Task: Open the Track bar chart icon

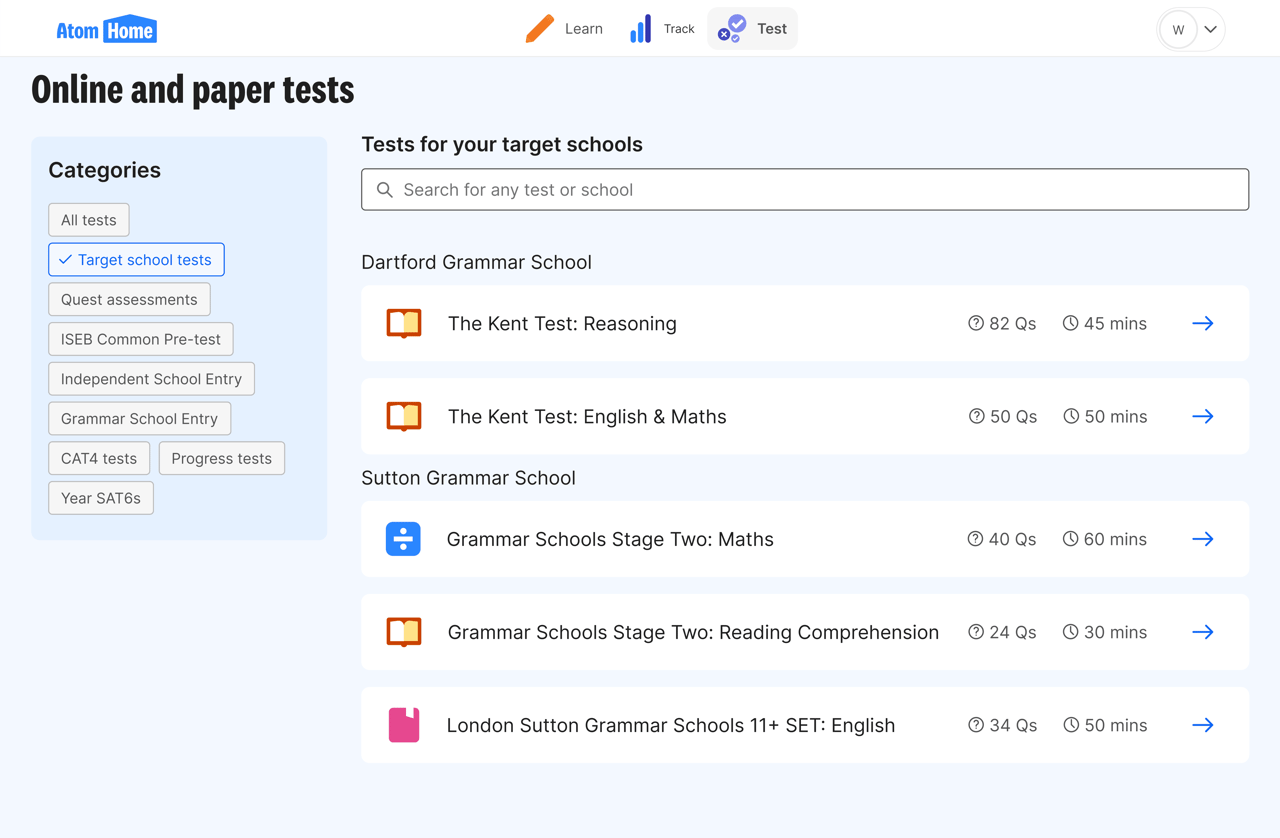Action: point(641,29)
